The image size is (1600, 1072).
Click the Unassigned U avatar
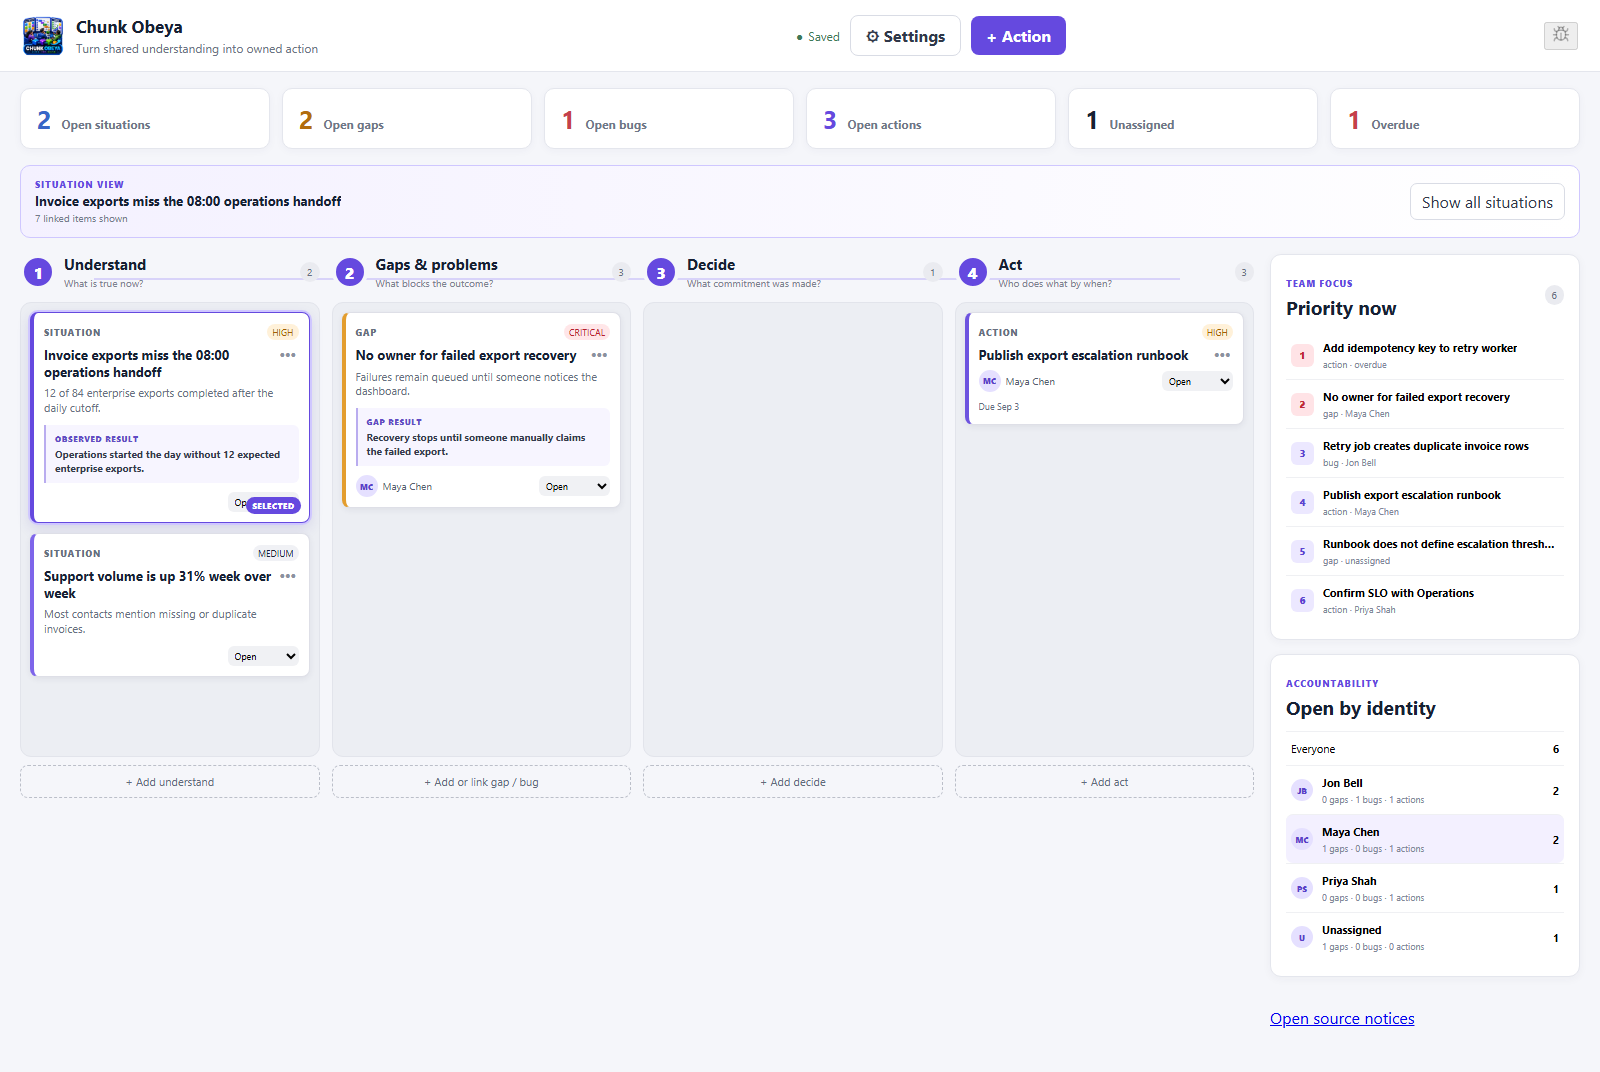coord(1302,938)
